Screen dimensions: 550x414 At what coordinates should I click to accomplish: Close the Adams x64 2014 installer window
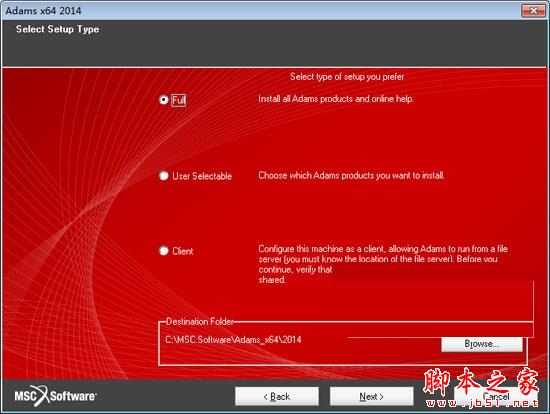[x=533, y=11]
